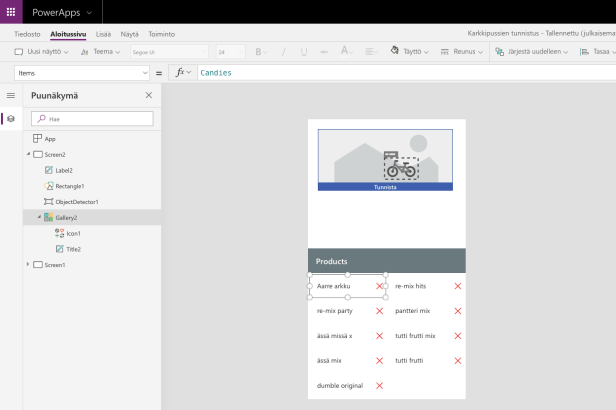Open the Teema theme dropdown
This screenshot has height=410, width=616.
click(x=102, y=51)
